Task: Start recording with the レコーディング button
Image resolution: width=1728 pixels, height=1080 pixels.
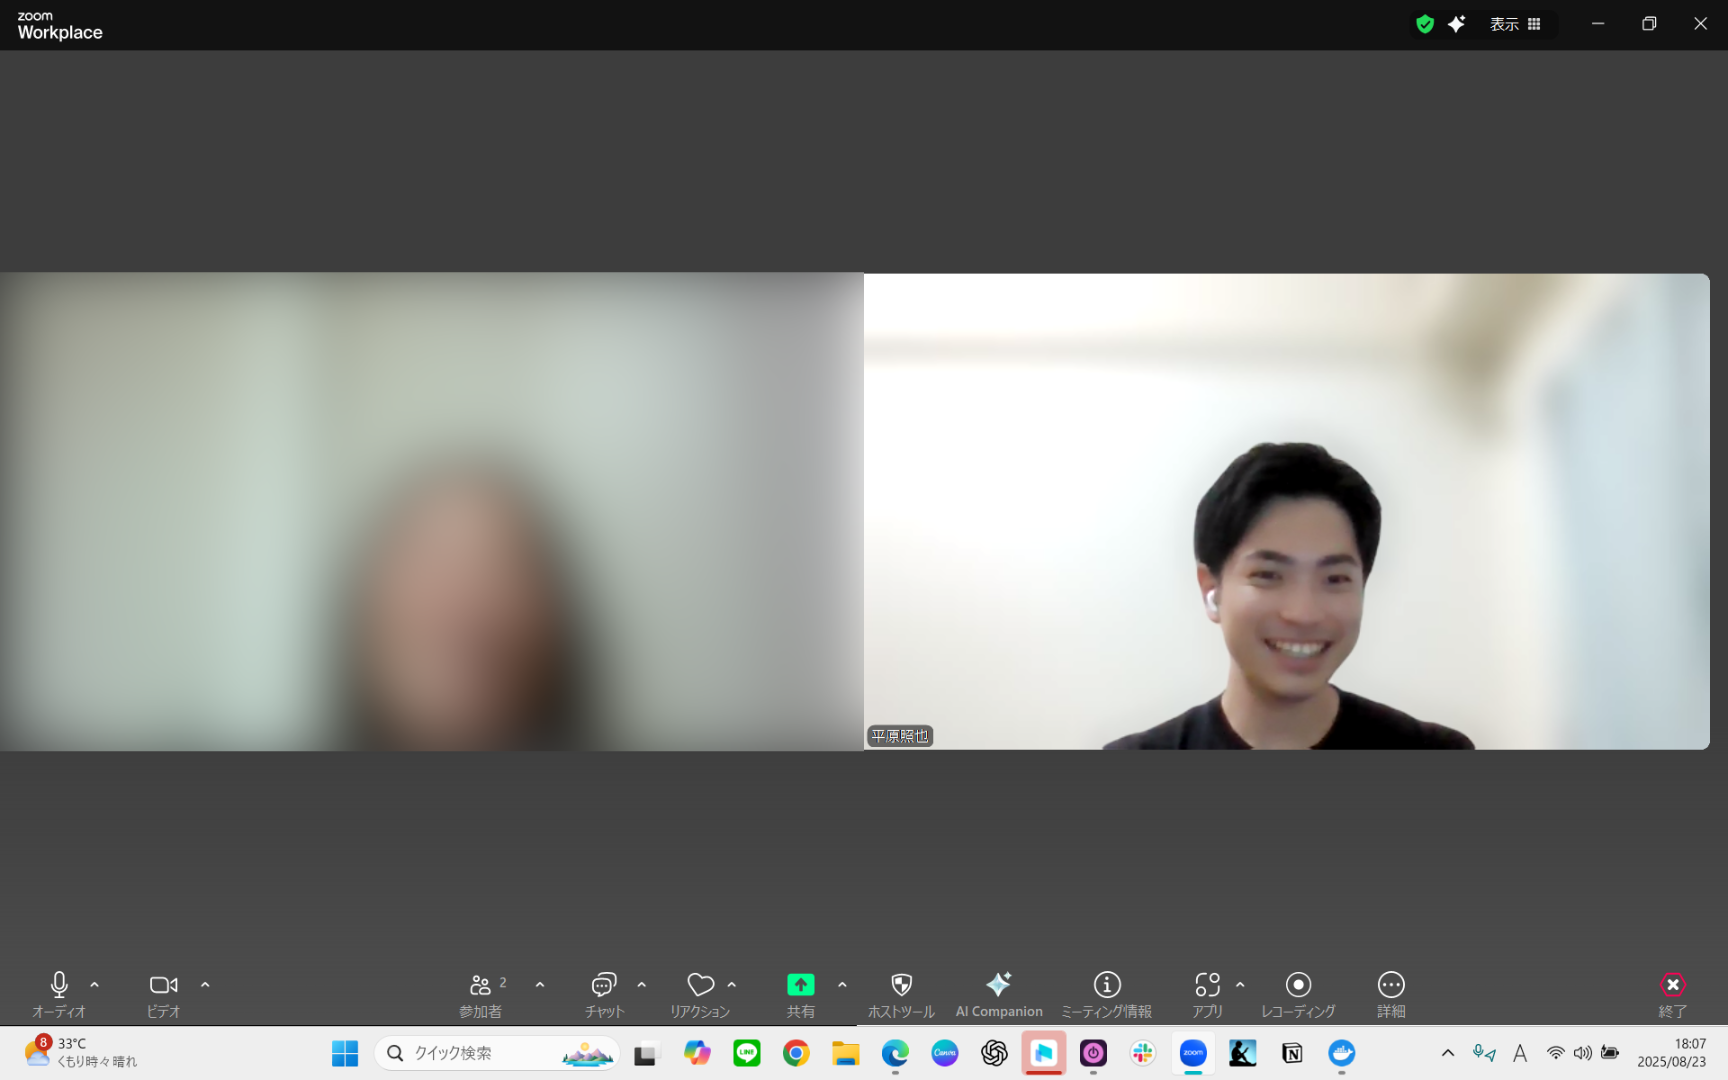Action: click(1298, 994)
